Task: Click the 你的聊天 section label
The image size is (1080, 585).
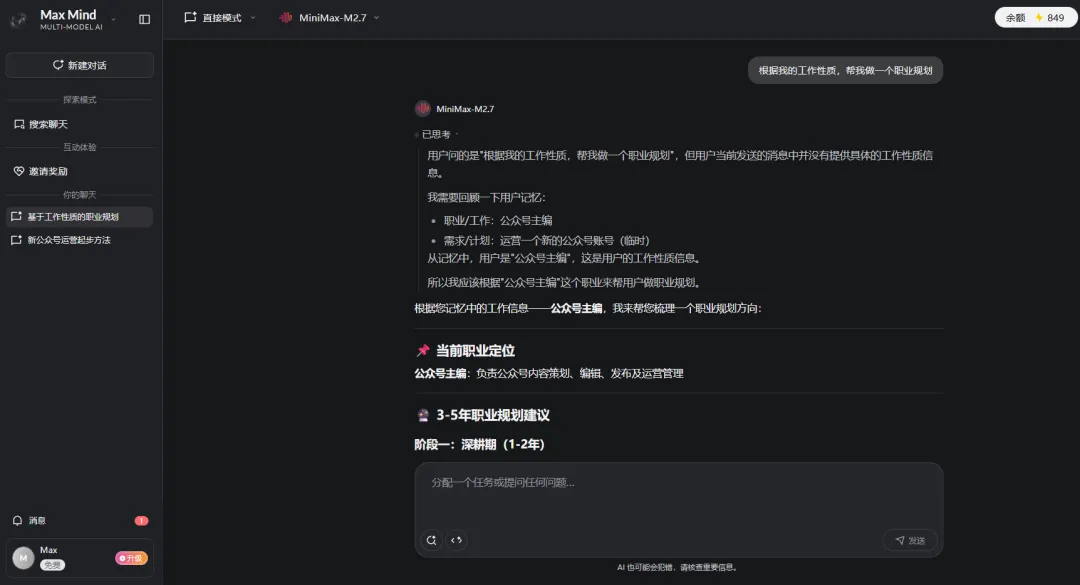Action: coord(80,195)
